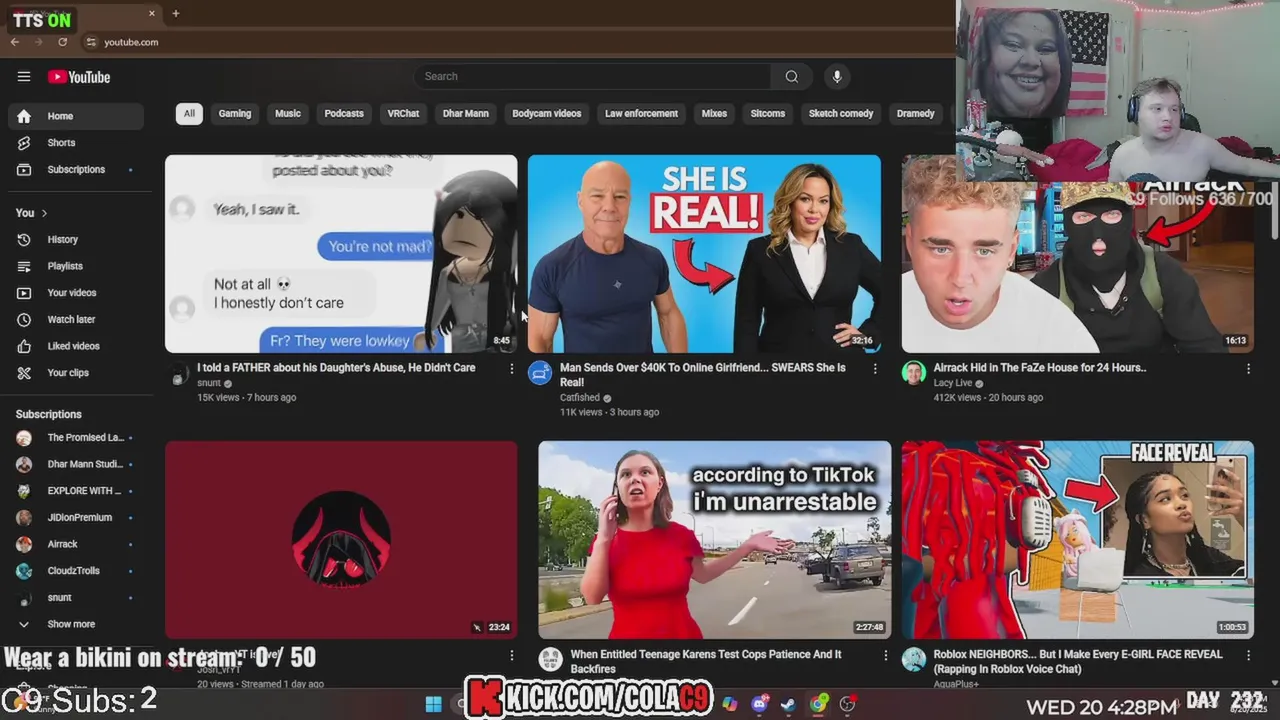Click the search magnifier button
This screenshot has width=1280, height=720.
click(791, 76)
